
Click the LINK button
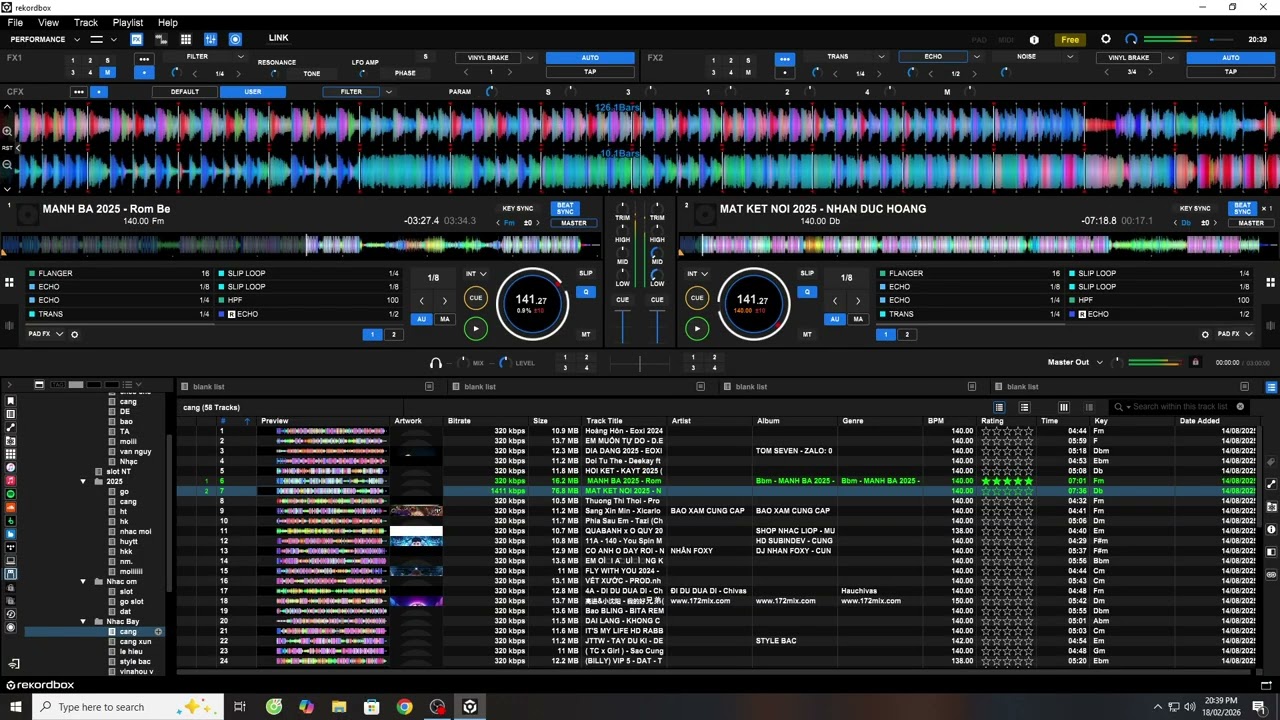(x=279, y=39)
